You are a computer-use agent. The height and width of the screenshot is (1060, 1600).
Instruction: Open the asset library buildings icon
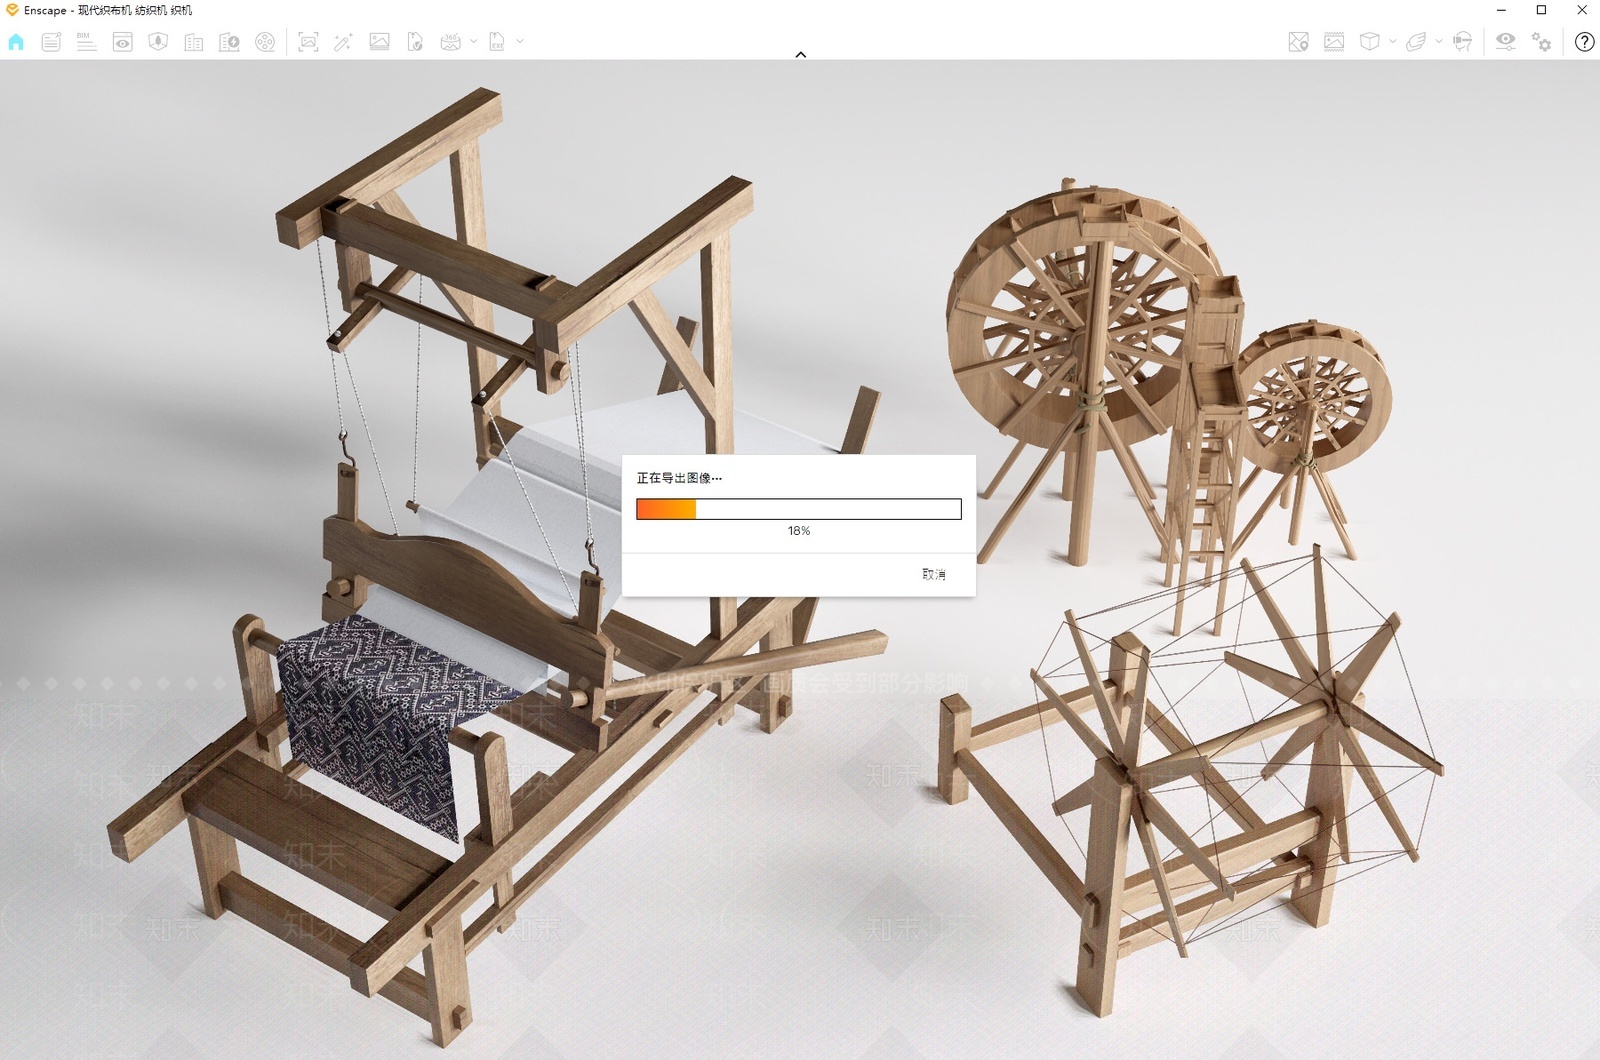click(x=194, y=42)
